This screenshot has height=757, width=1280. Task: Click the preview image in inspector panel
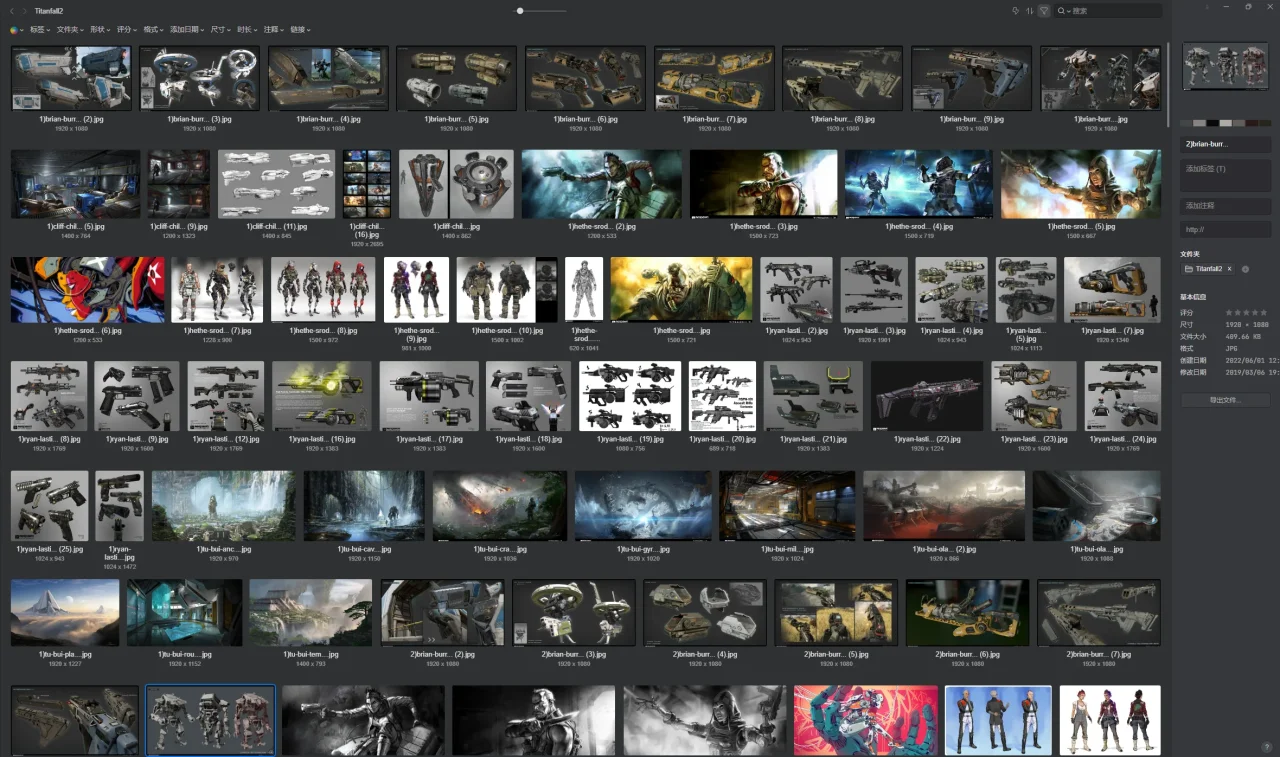tap(1225, 67)
